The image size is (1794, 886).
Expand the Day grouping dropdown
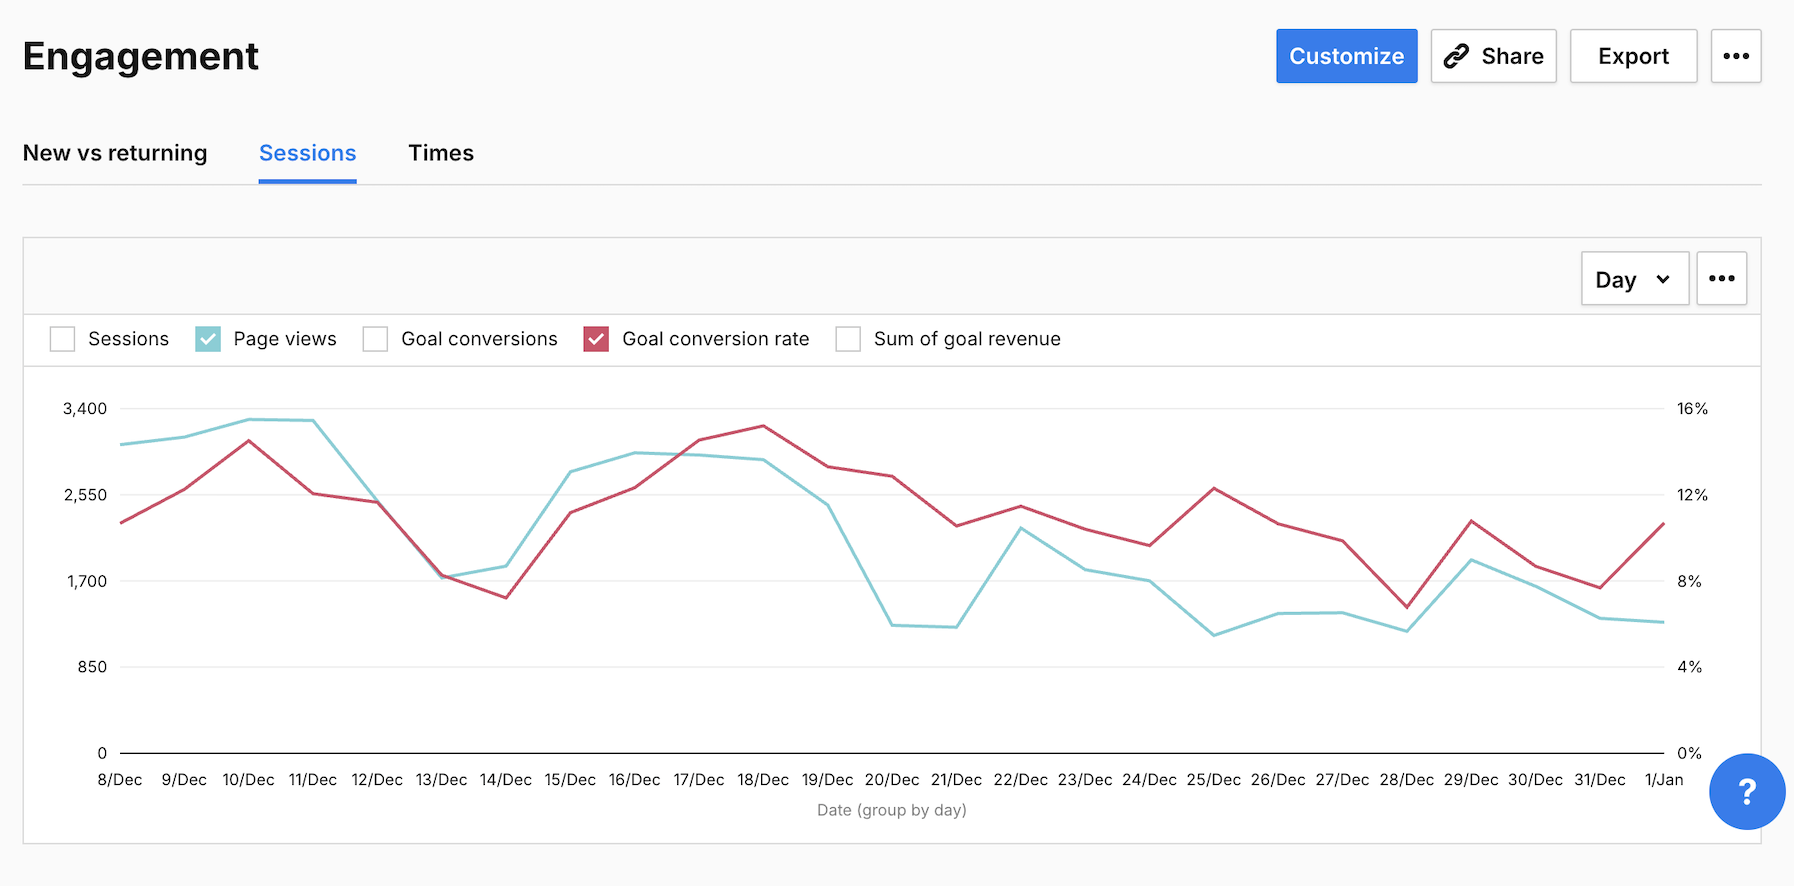tap(1635, 279)
